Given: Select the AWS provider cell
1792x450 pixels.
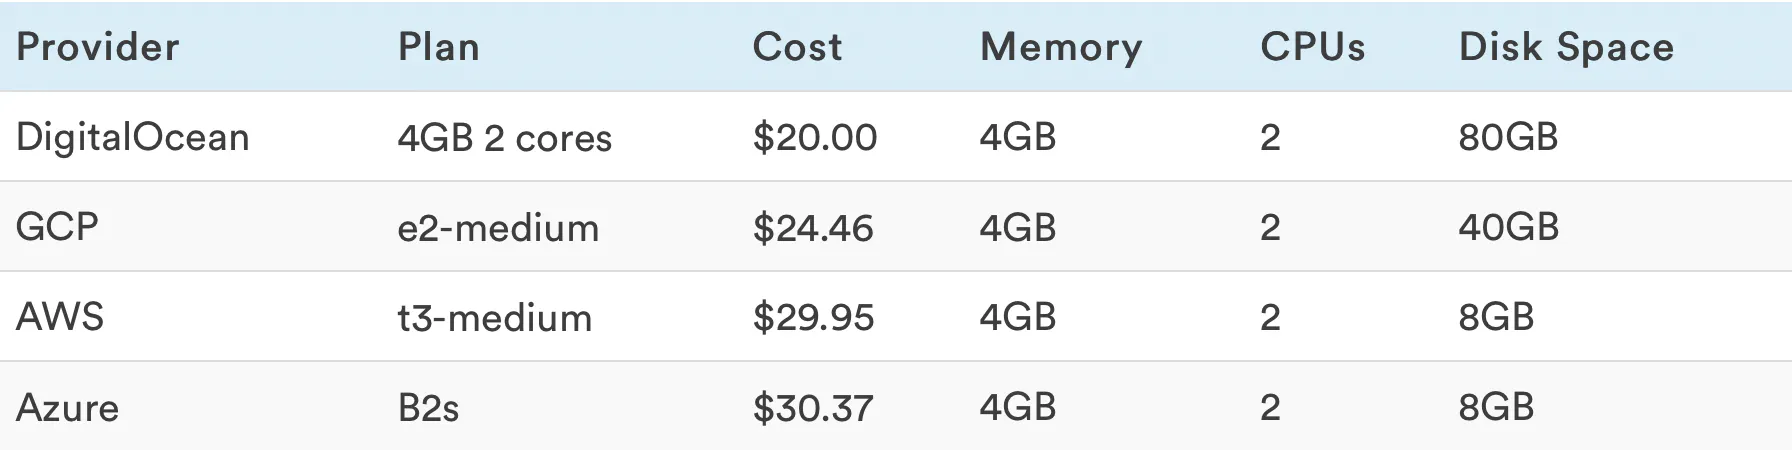Looking at the screenshot, I should point(60,317).
